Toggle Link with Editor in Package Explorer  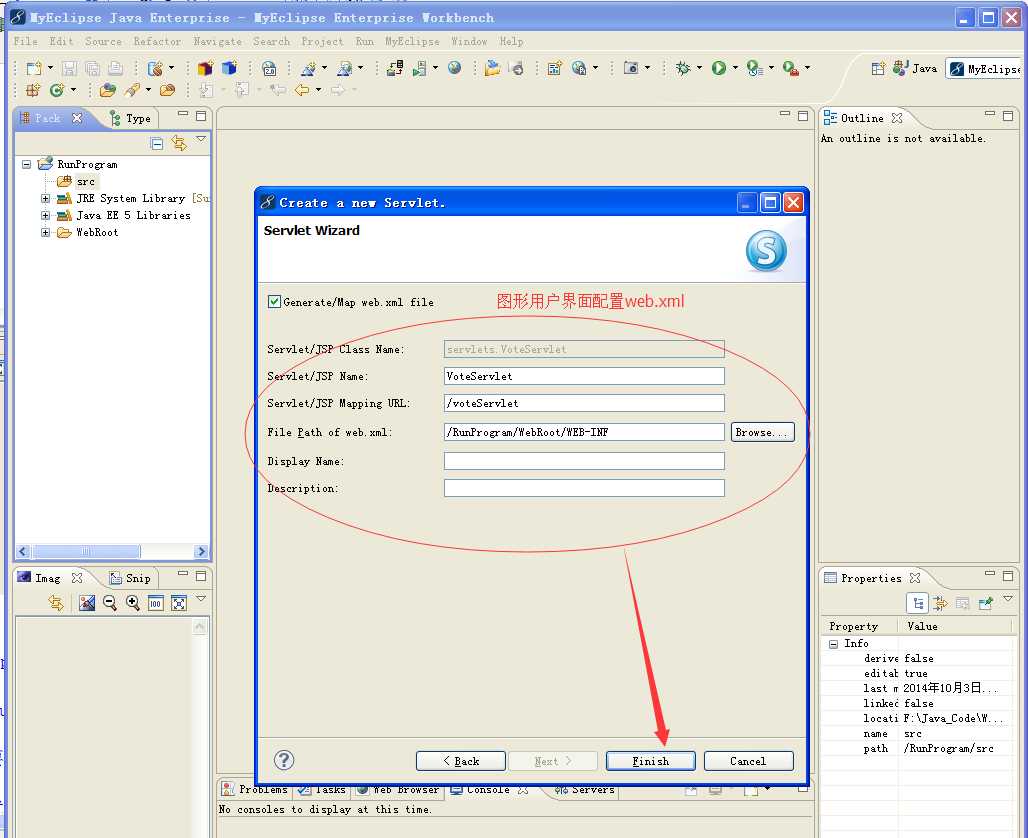pyautogui.click(x=179, y=143)
